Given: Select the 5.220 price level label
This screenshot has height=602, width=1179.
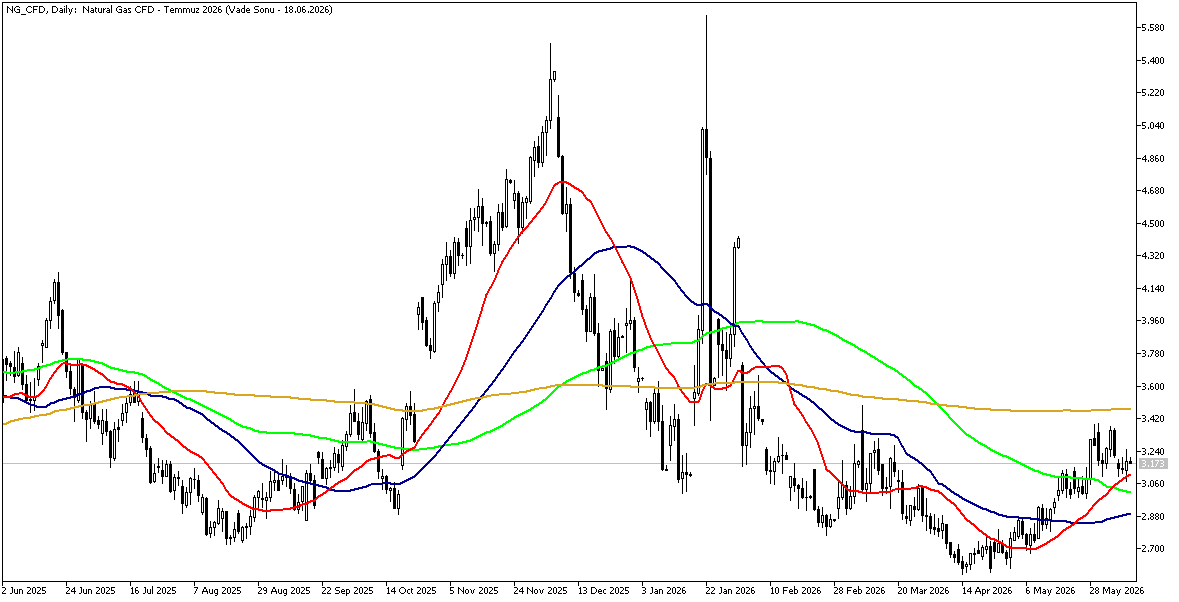Looking at the screenshot, I should [x=1153, y=93].
